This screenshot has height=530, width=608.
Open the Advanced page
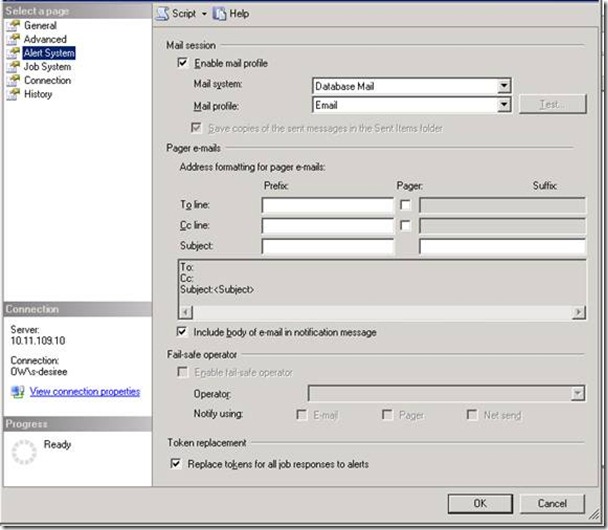point(45,39)
